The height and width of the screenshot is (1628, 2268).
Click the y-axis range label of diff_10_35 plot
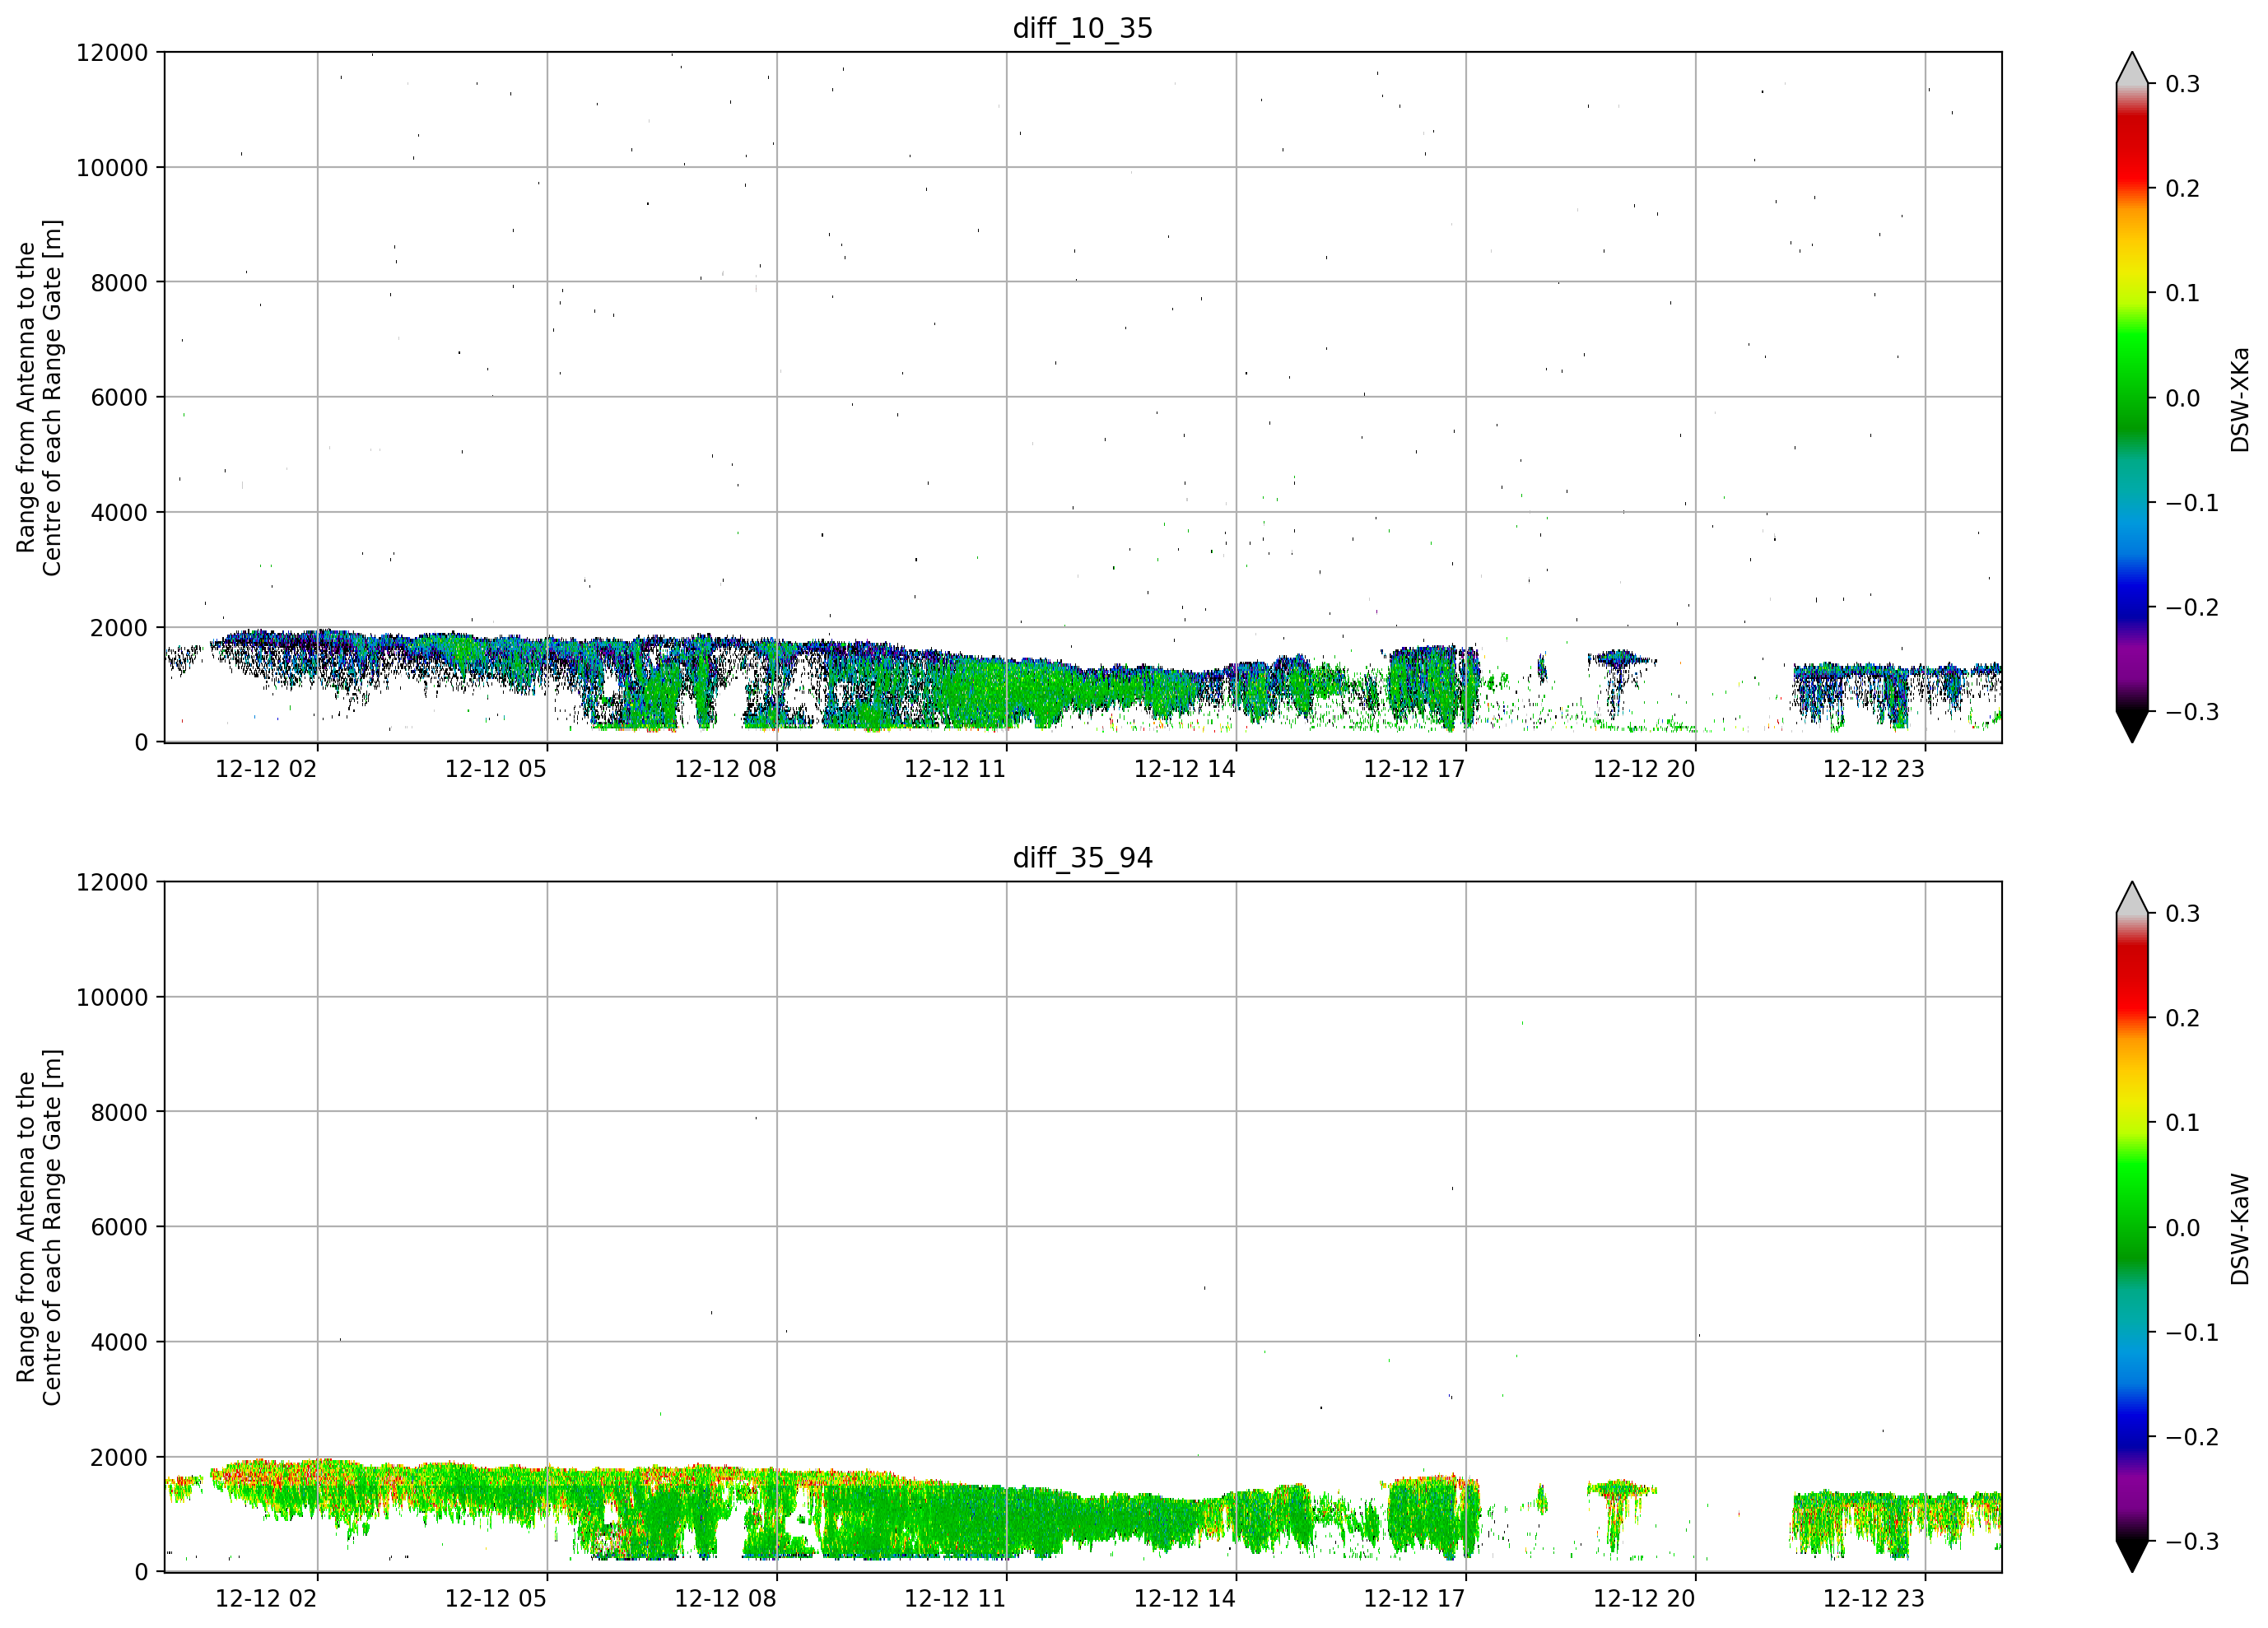coord(39,397)
